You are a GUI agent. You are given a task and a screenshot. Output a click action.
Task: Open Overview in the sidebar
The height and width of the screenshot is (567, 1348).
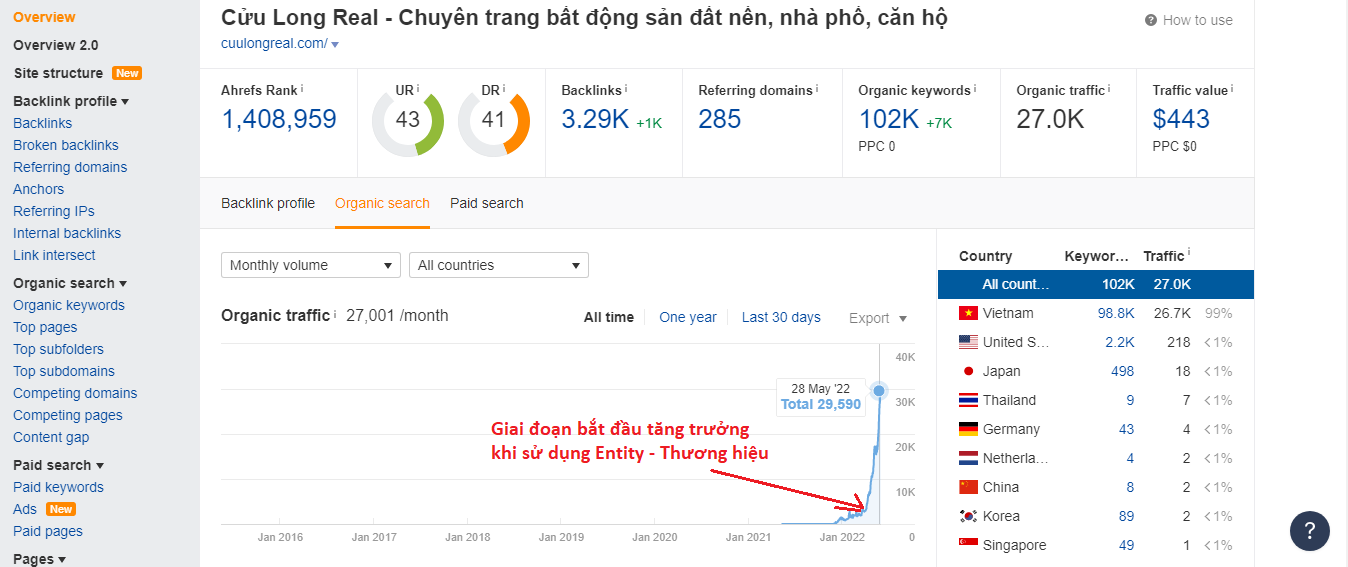point(44,17)
